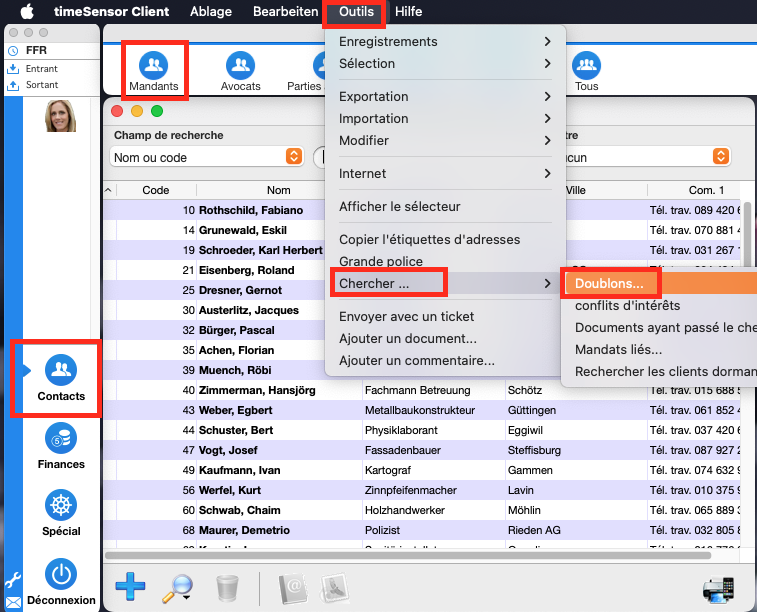Open the filter dropdown with the orange stepper arrows
The width and height of the screenshot is (757, 612).
(720, 156)
